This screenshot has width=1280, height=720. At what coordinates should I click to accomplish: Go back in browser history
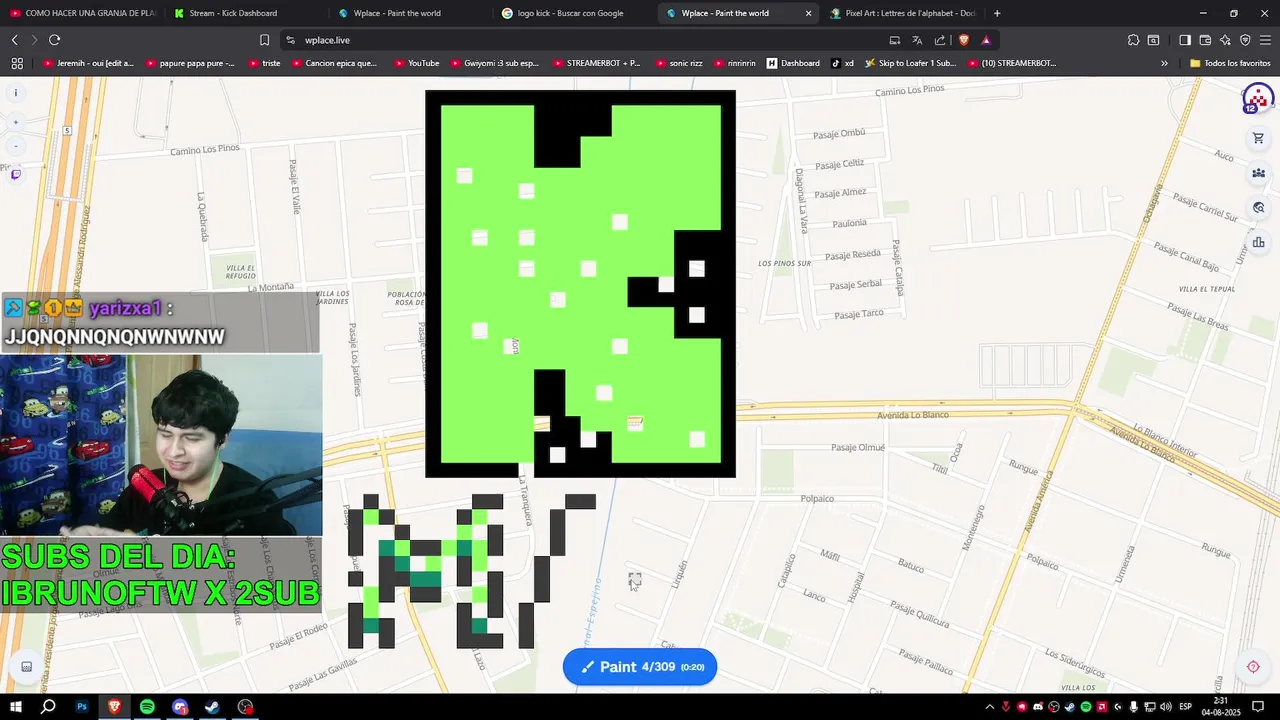(14, 40)
